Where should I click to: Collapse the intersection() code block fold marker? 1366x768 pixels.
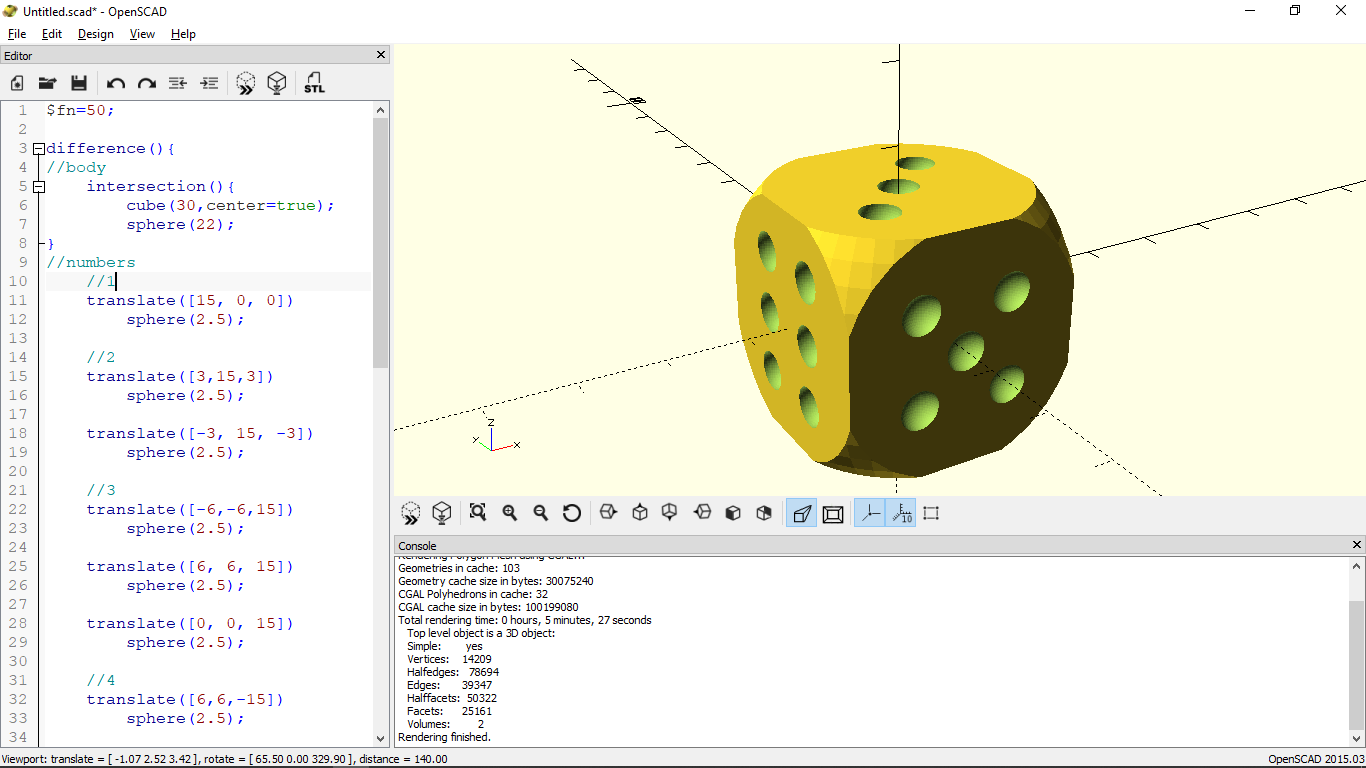39,187
